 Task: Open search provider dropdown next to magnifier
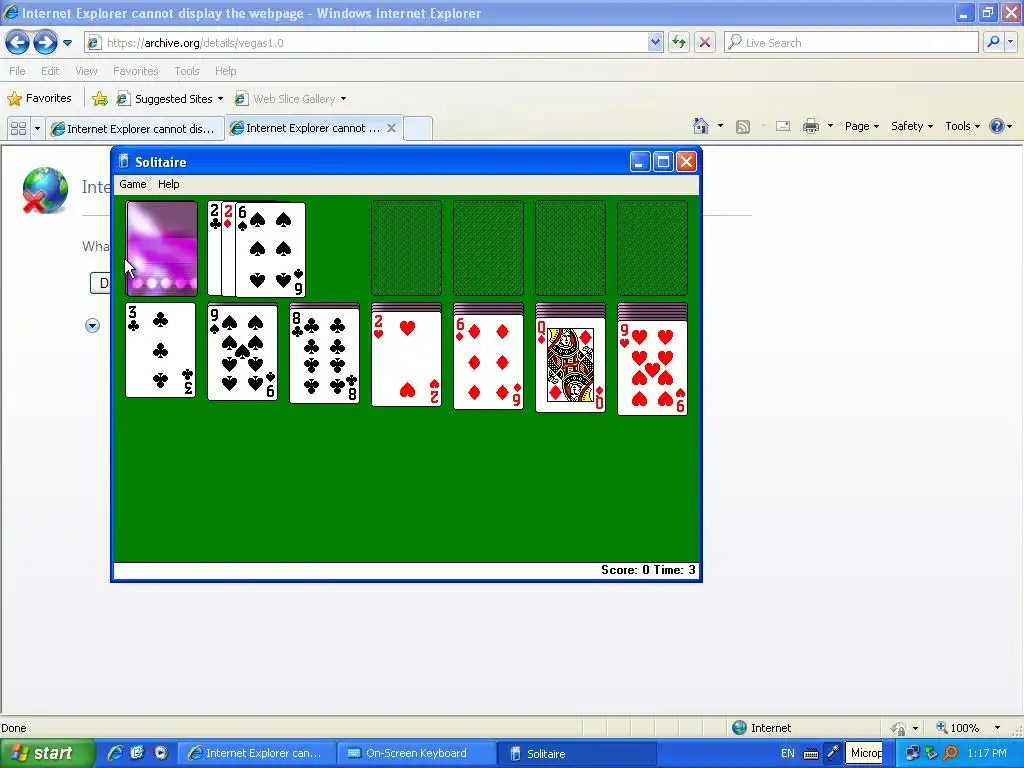(1011, 42)
